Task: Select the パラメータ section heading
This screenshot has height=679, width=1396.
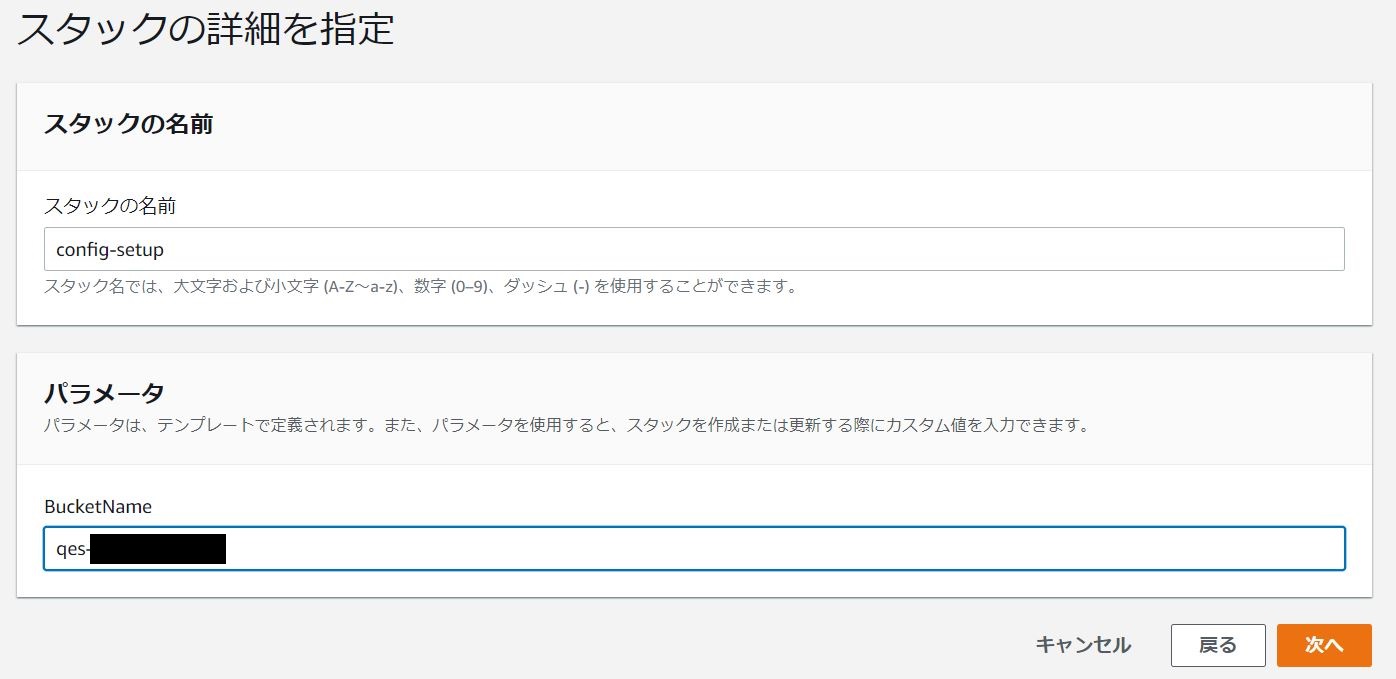Action: pyautogui.click(x=104, y=392)
